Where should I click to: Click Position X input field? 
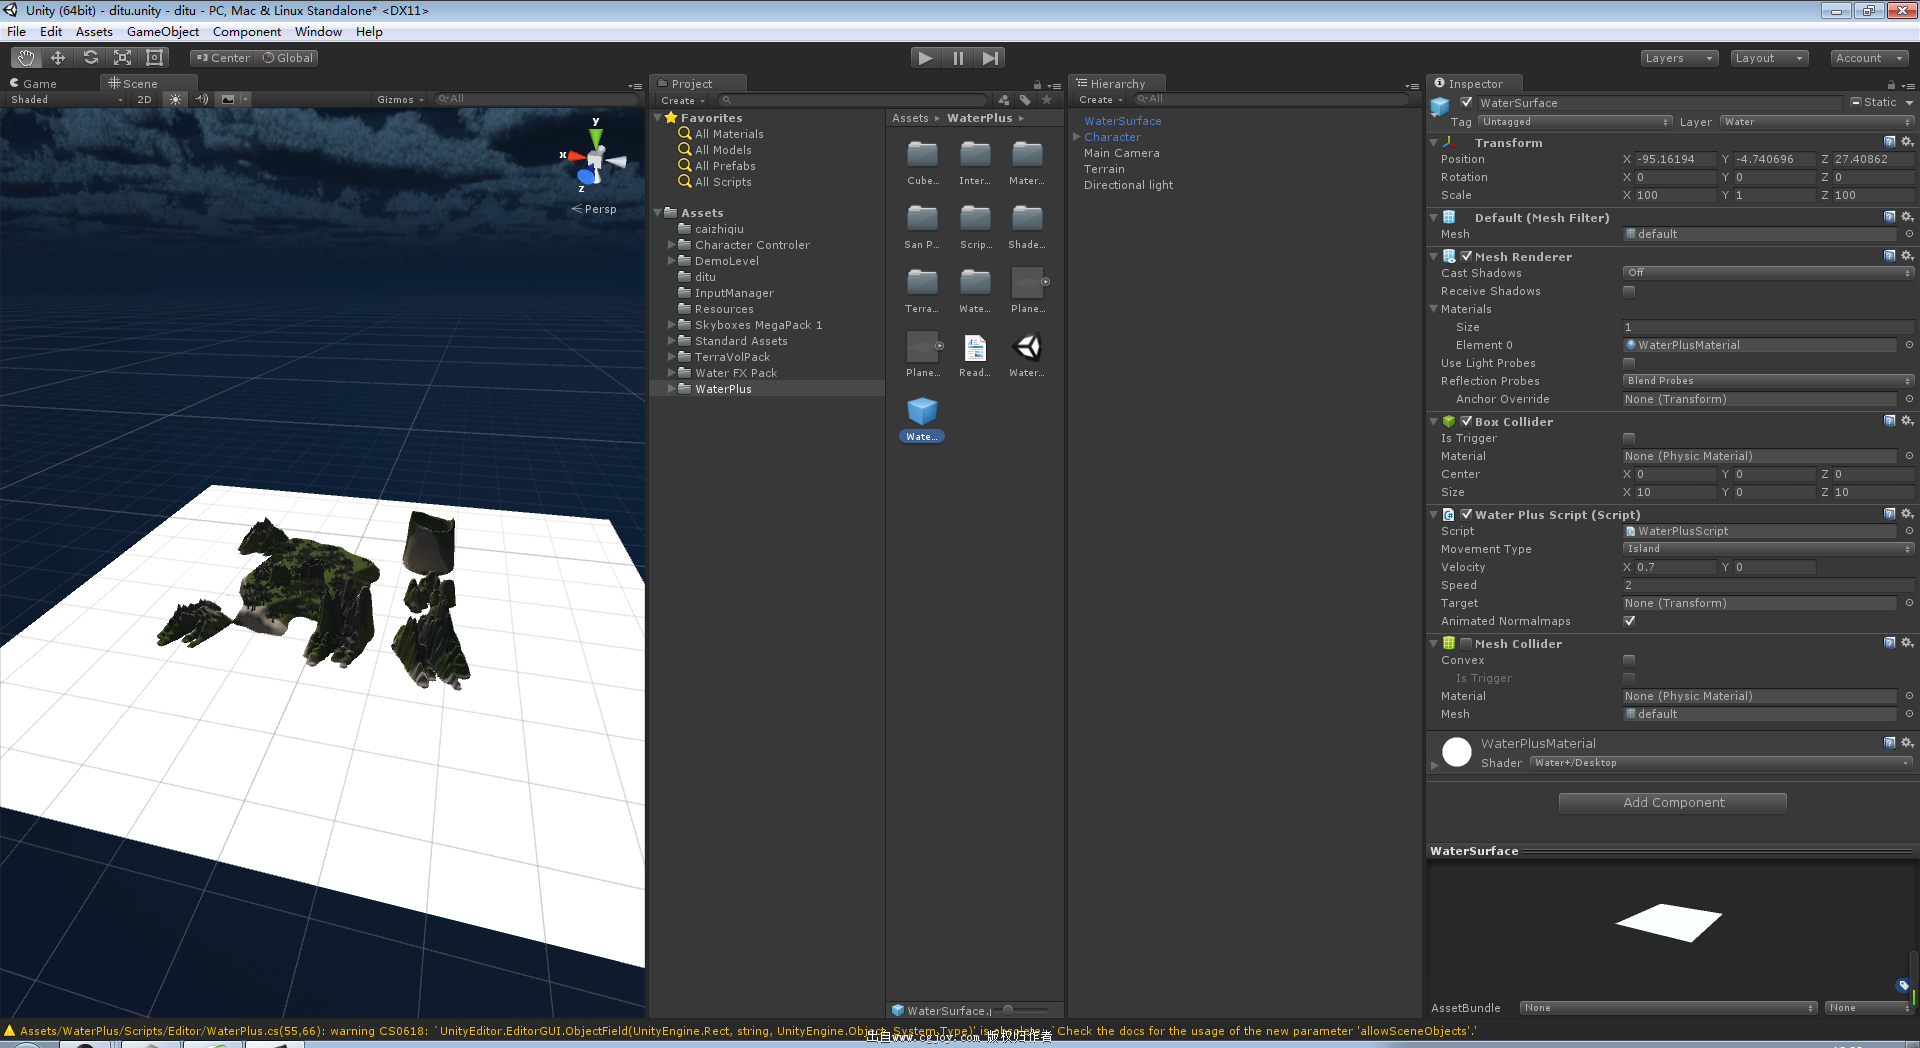click(x=1675, y=159)
